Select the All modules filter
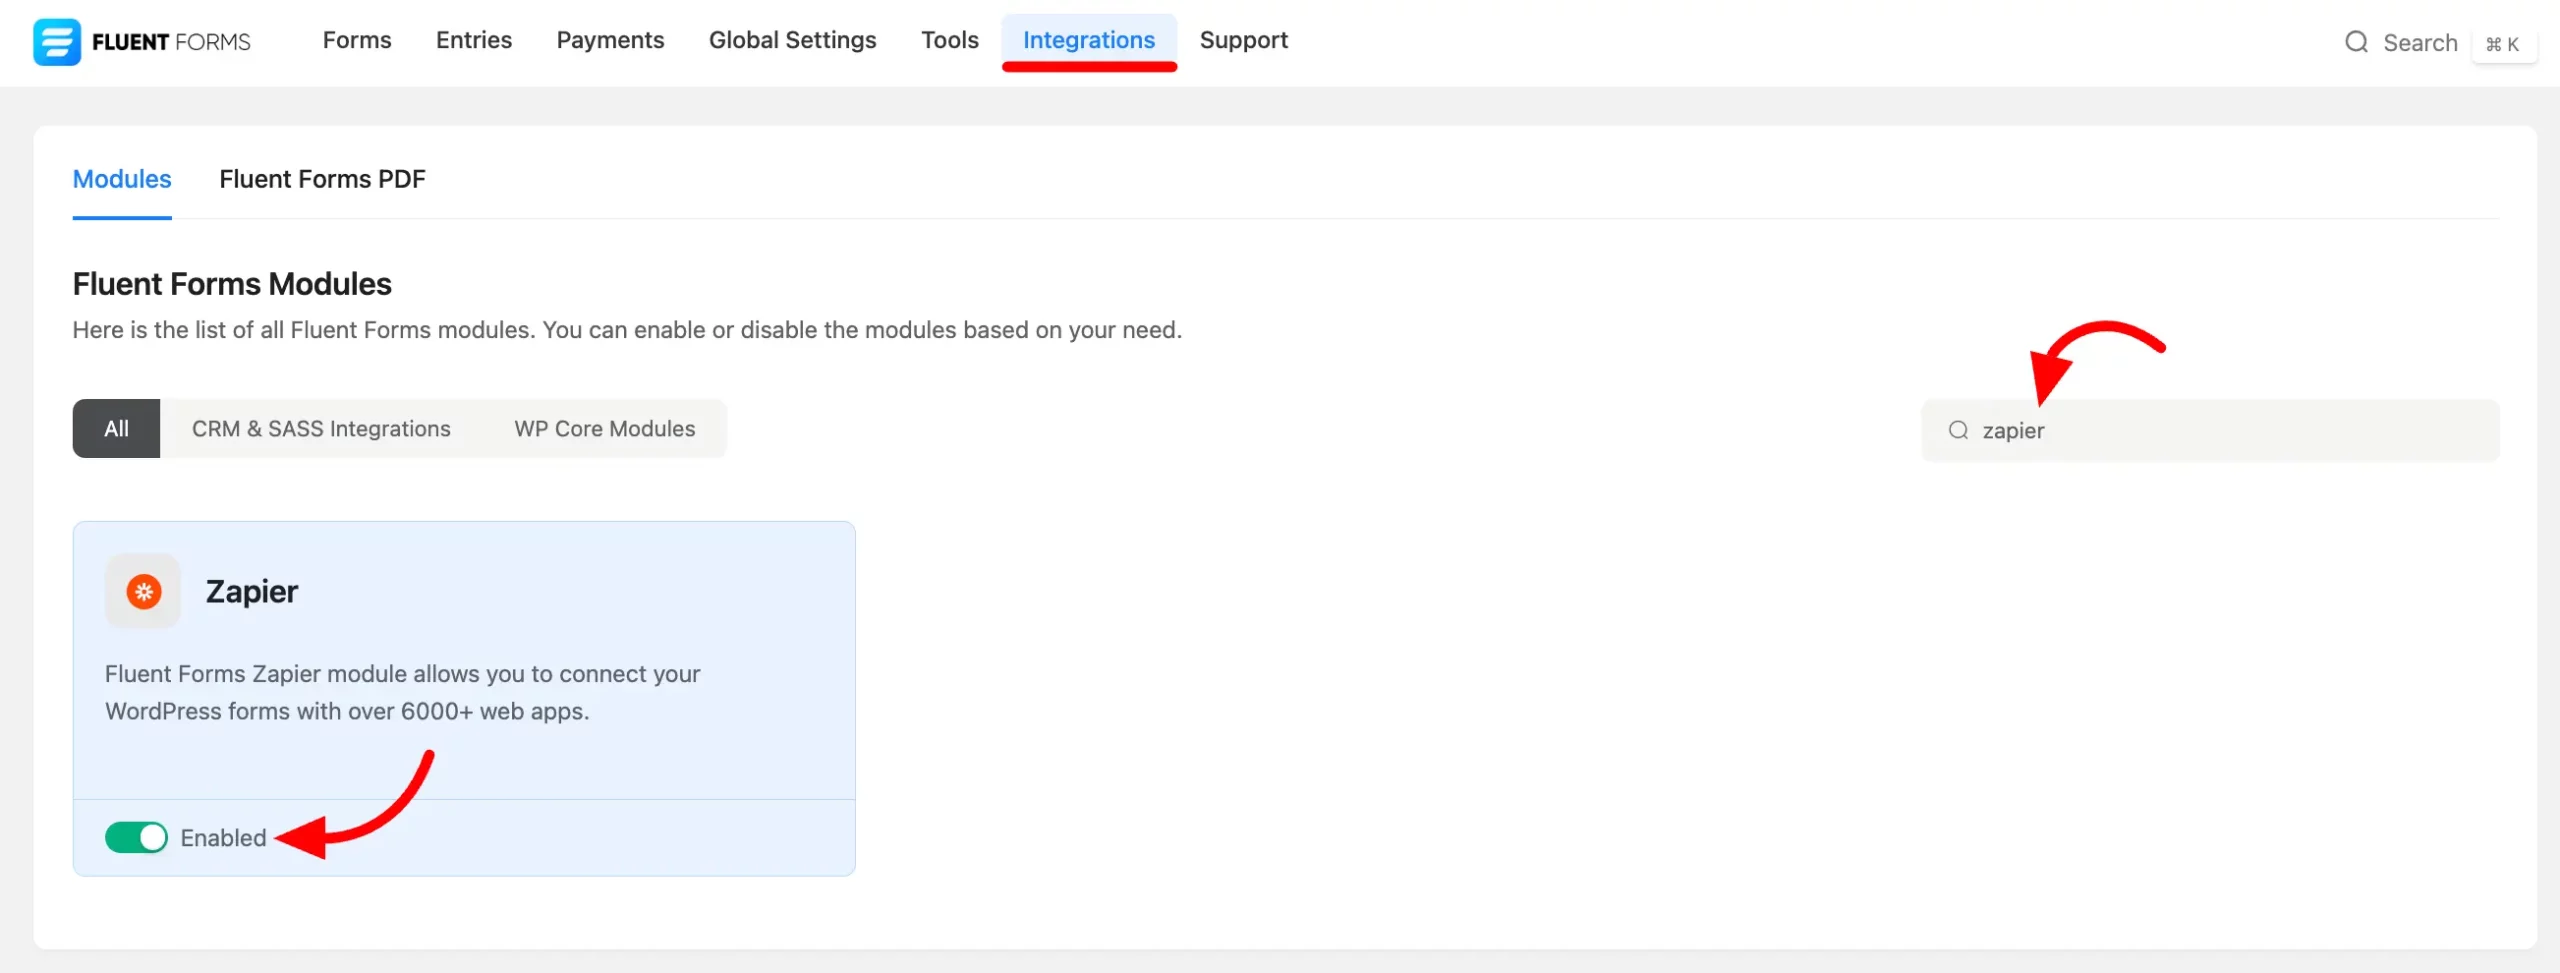Viewport: 2560px width, 973px height. (x=116, y=429)
